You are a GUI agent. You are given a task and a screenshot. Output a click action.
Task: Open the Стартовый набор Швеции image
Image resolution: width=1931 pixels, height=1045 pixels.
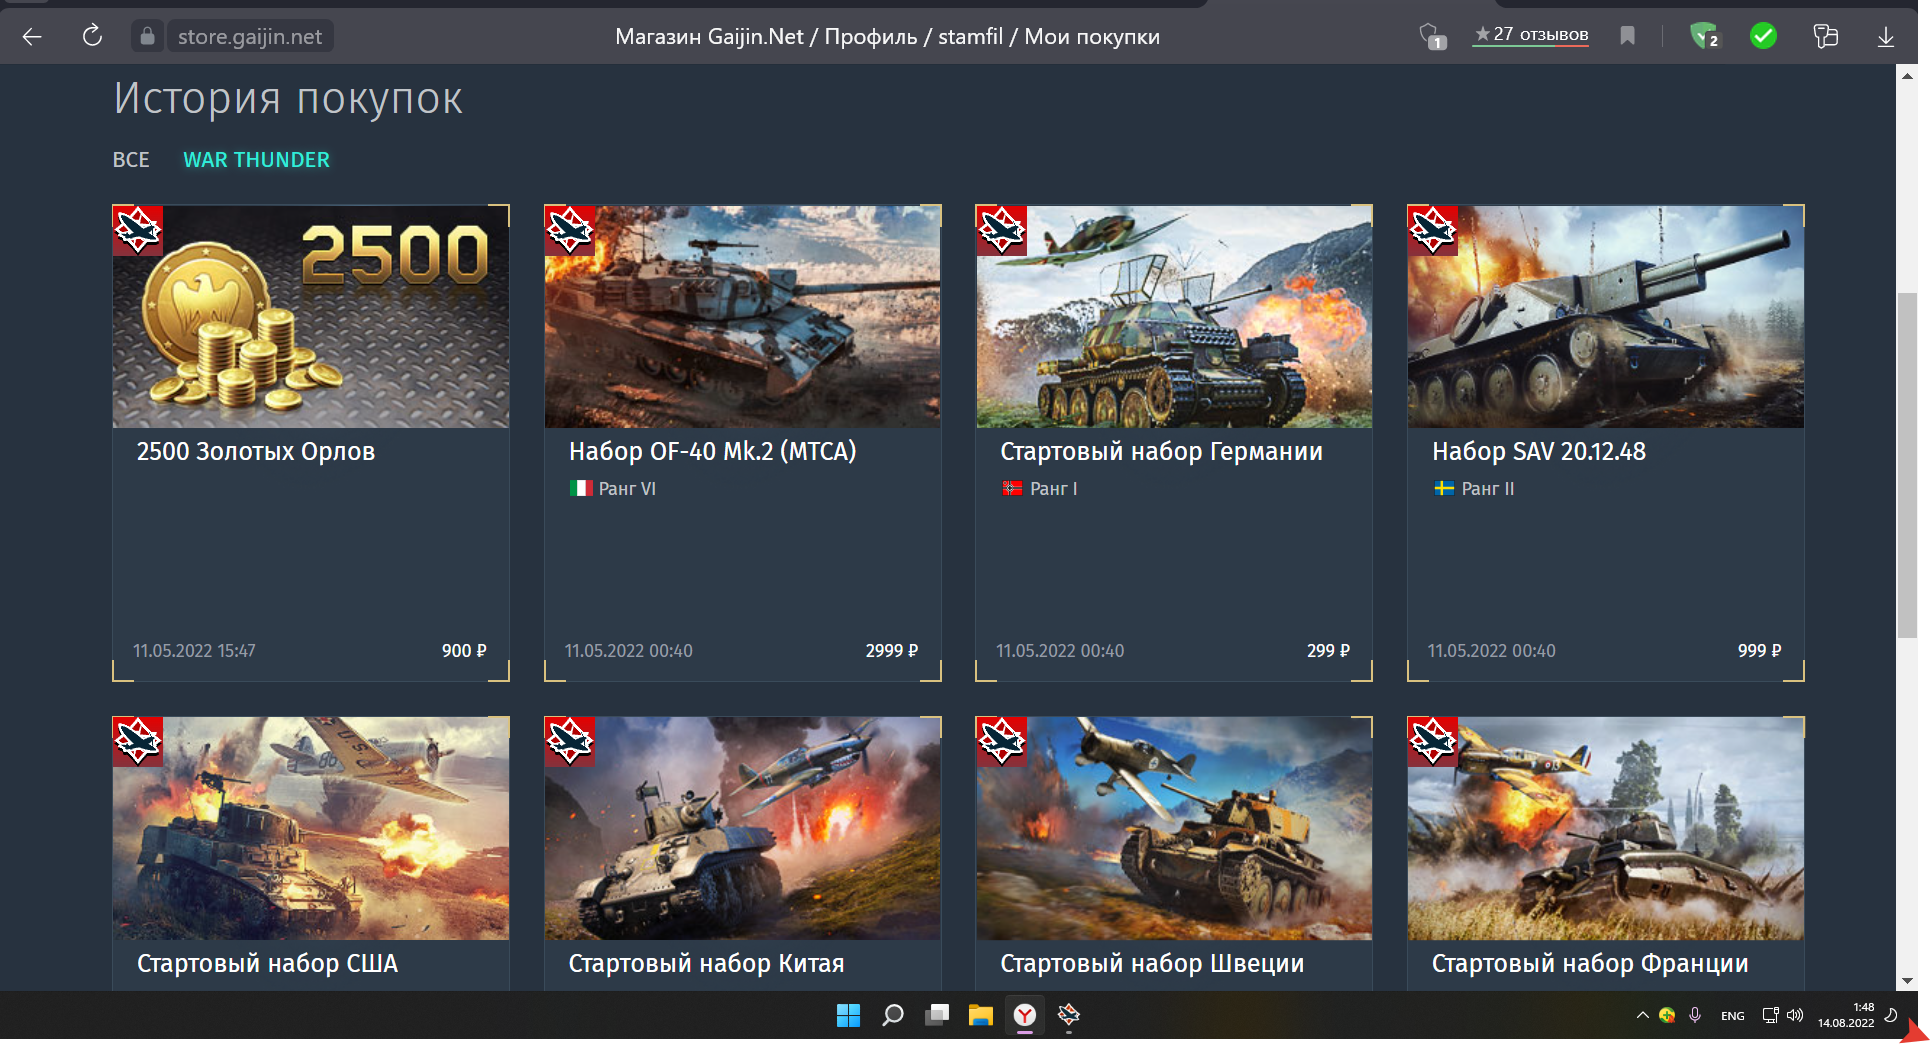click(x=1174, y=828)
